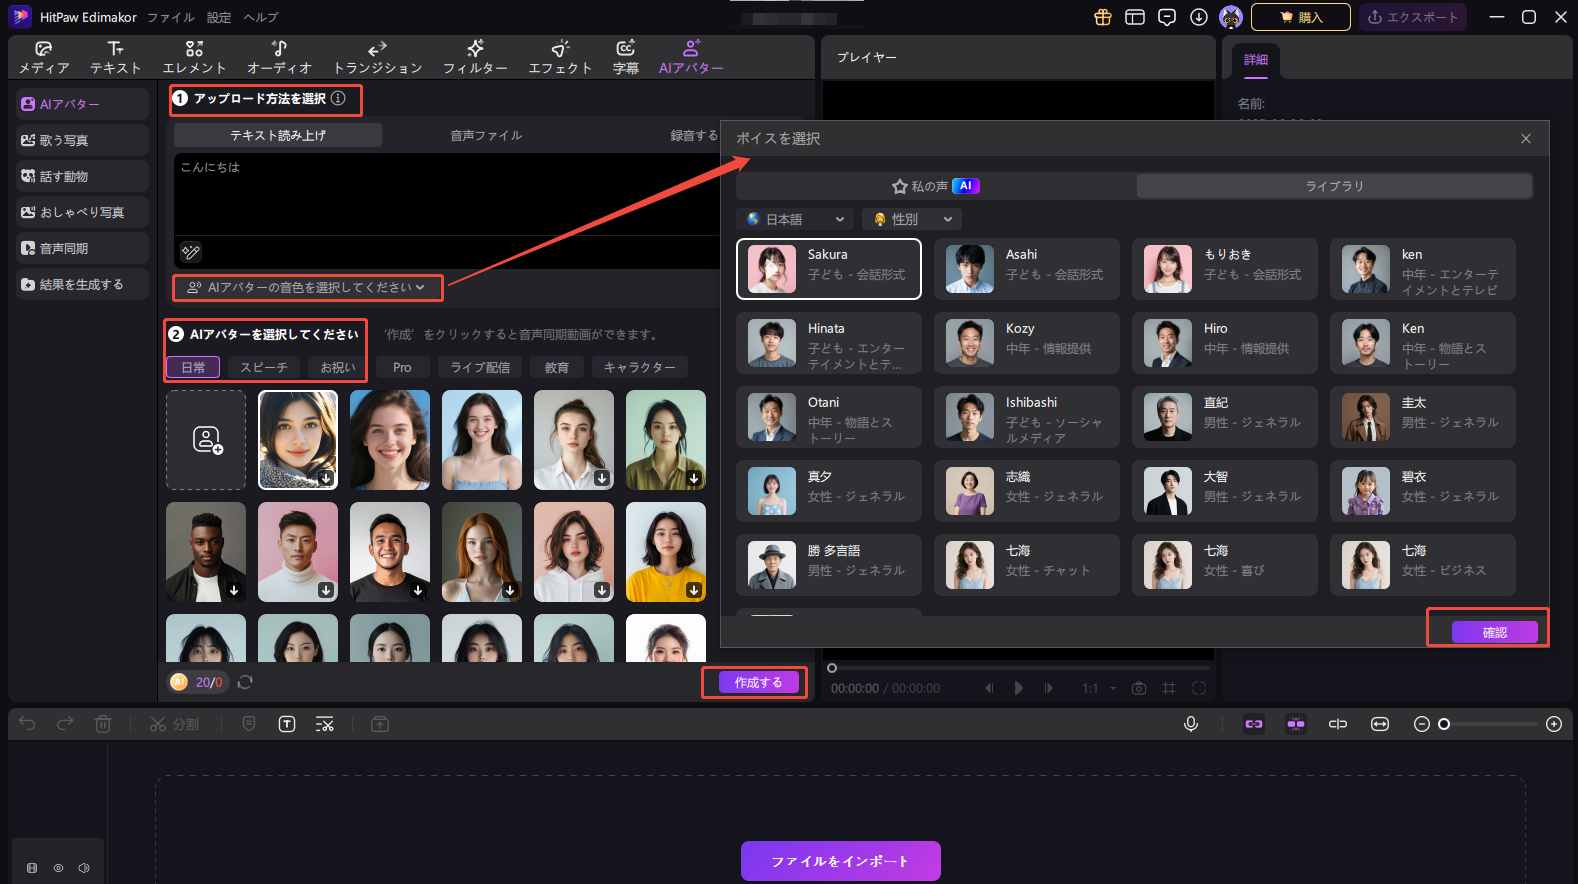Click the ファイルをインポート button
Screen dimensions: 1578x884
point(840,861)
